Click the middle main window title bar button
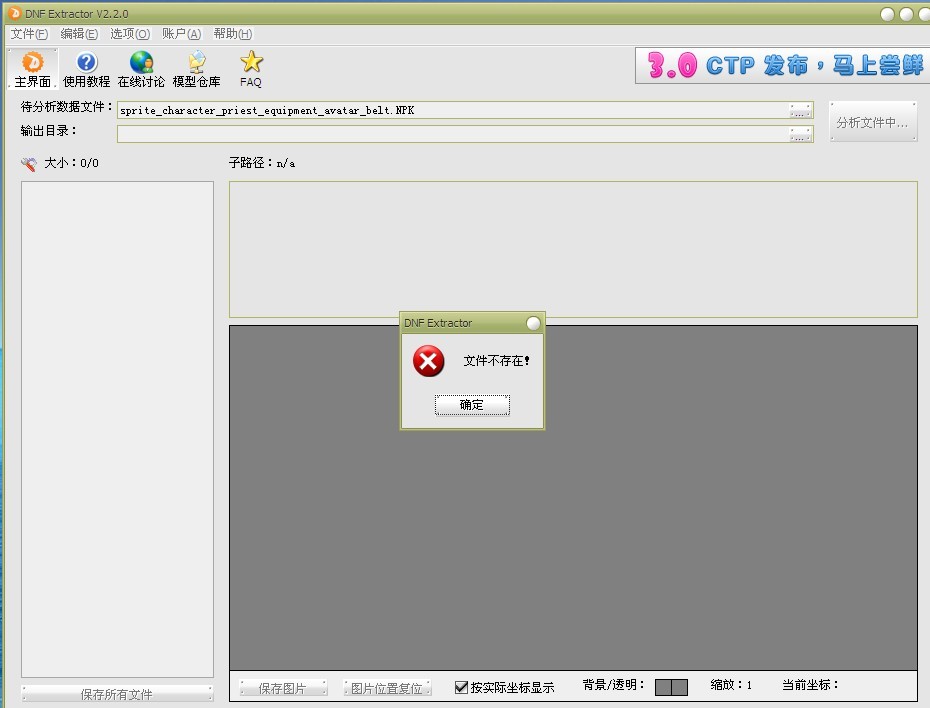Image resolution: width=930 pixels, height=708 pixels. 906,14
